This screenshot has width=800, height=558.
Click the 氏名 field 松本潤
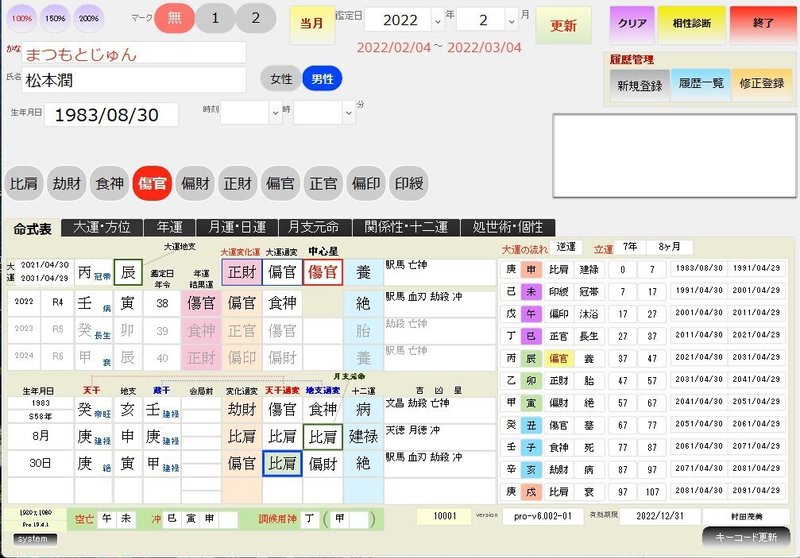[134, 80]
